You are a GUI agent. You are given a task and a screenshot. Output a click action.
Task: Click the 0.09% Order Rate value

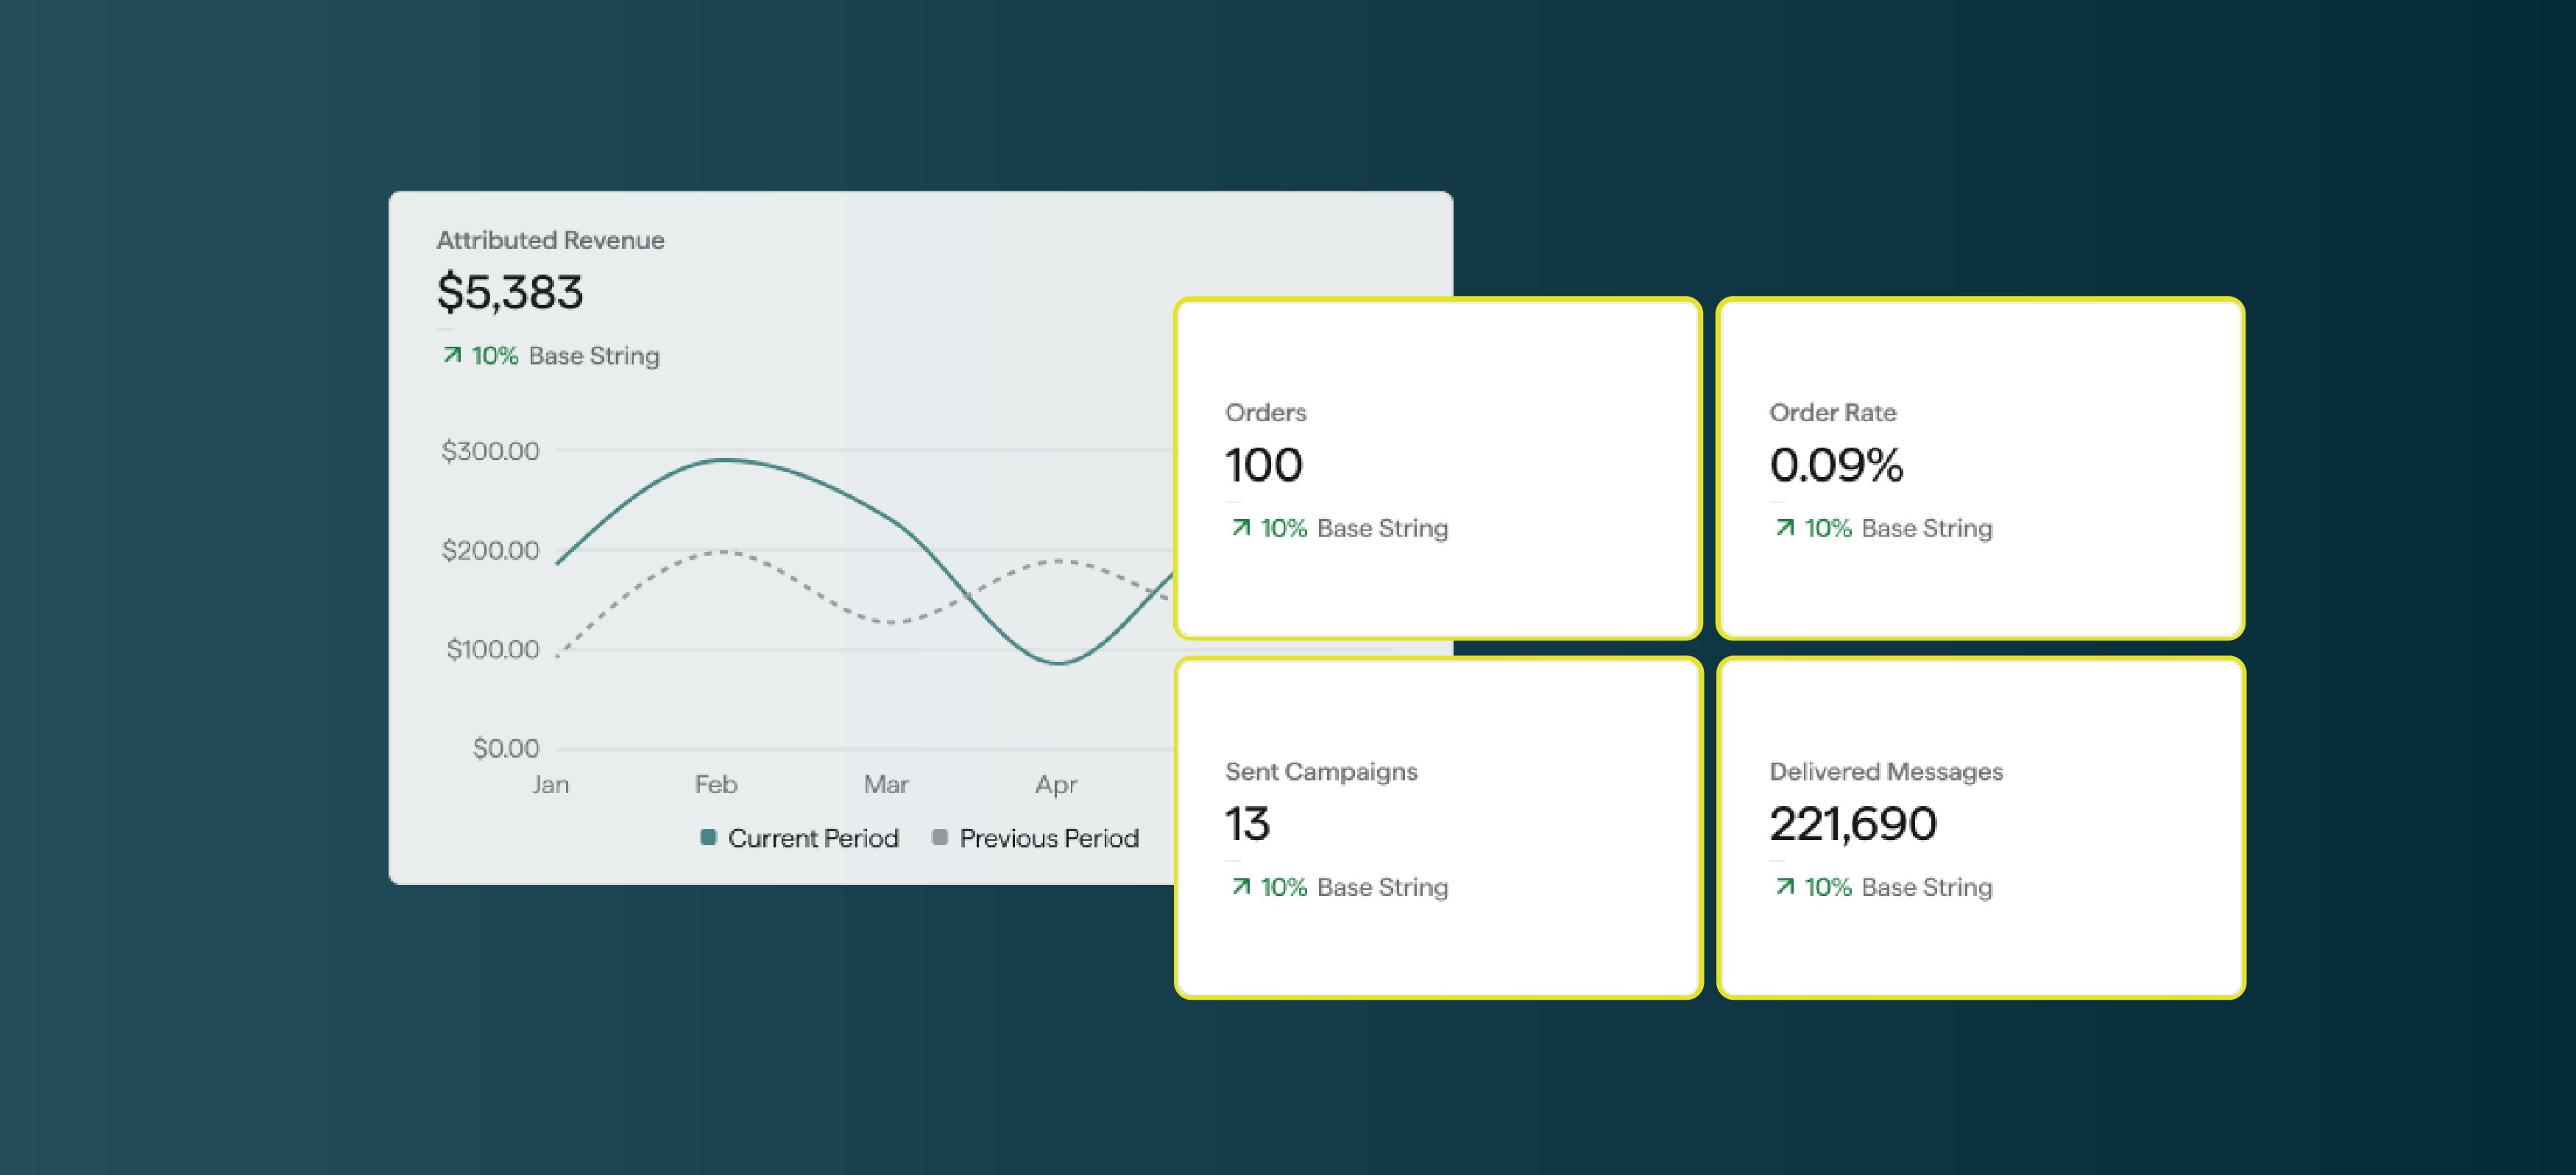pyautogui.click(x=1835, y=465)
